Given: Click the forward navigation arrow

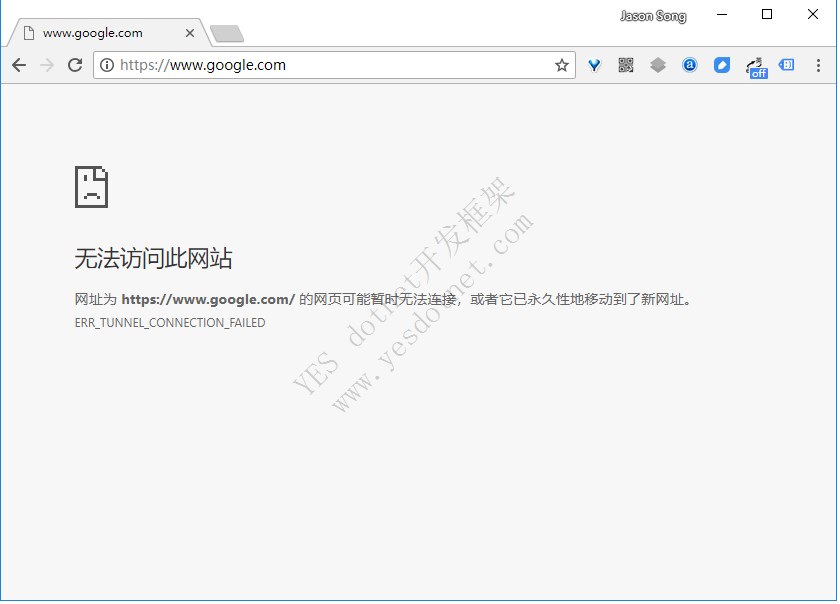Looking at the screenshot, I should point(47,65).
